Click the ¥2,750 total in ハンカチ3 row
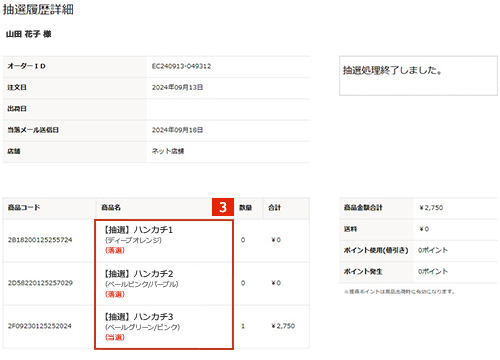Screen dimensions: 500x360 283,326
